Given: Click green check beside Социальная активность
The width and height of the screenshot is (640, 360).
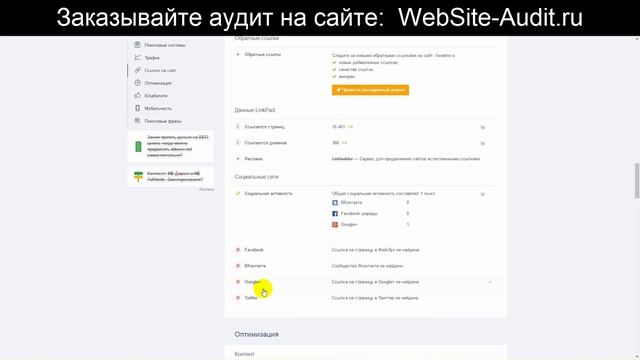Looking at the screenshot, I should [x=238, y=193].
